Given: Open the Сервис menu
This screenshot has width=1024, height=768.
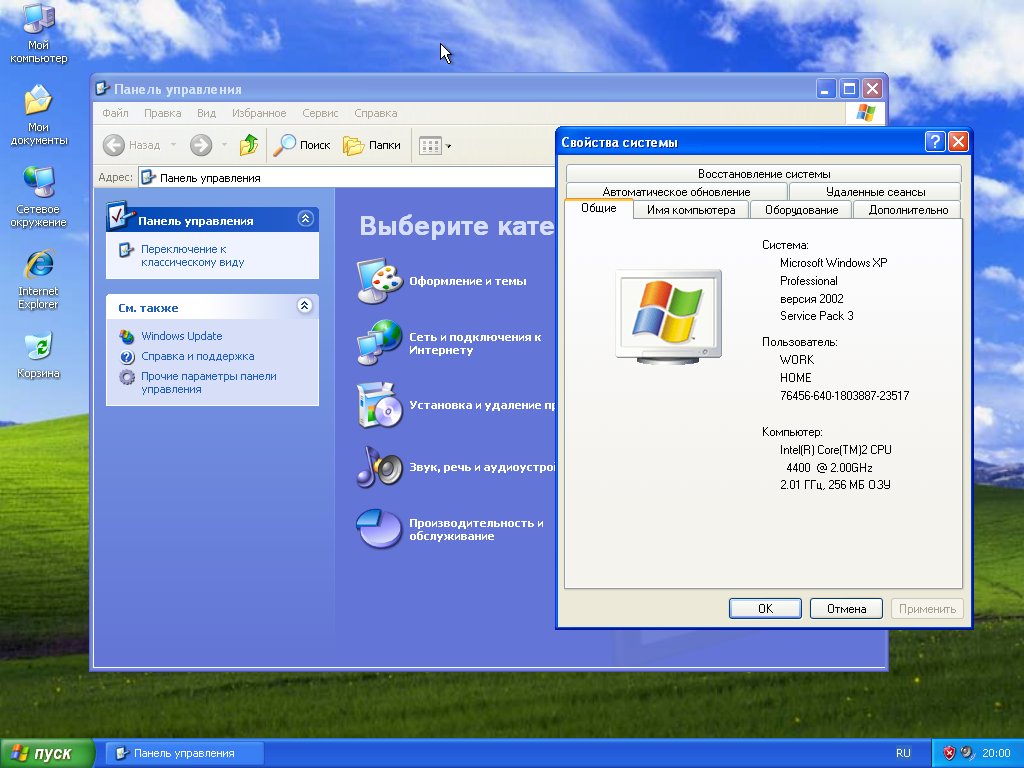Looking at the screenshot, I should click(320, 113).
